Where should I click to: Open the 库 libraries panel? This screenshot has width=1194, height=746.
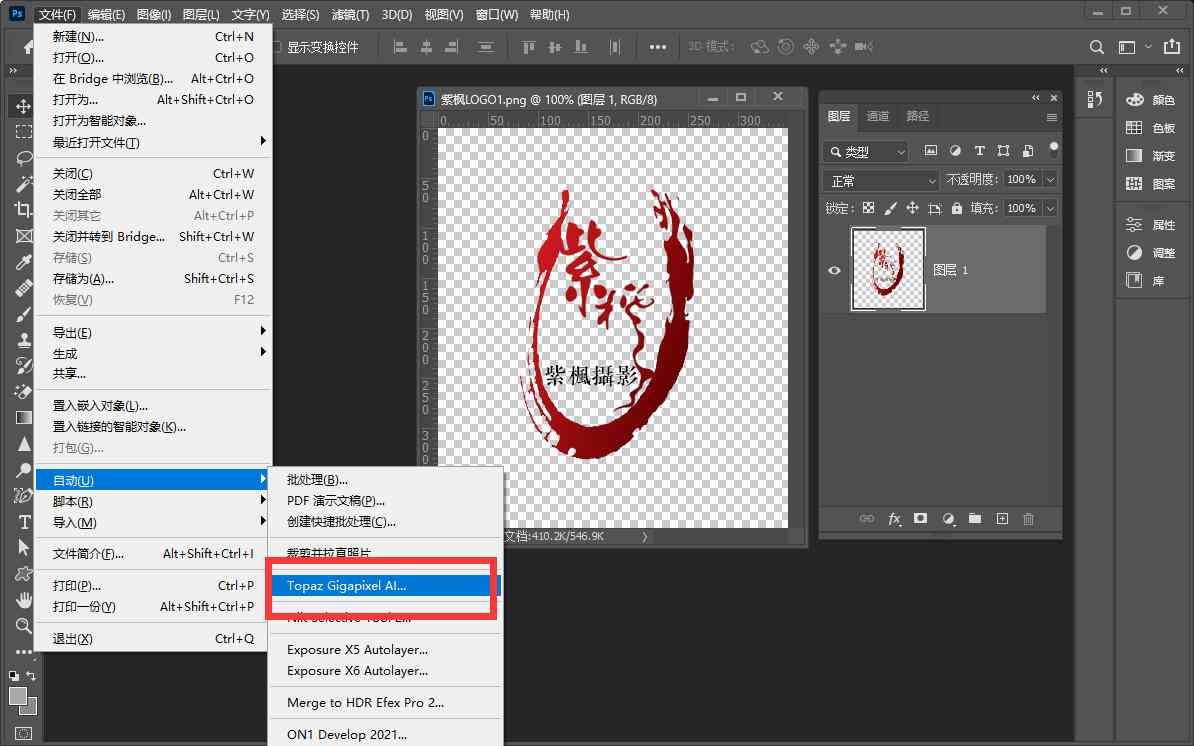click(x=1146, y=281)
